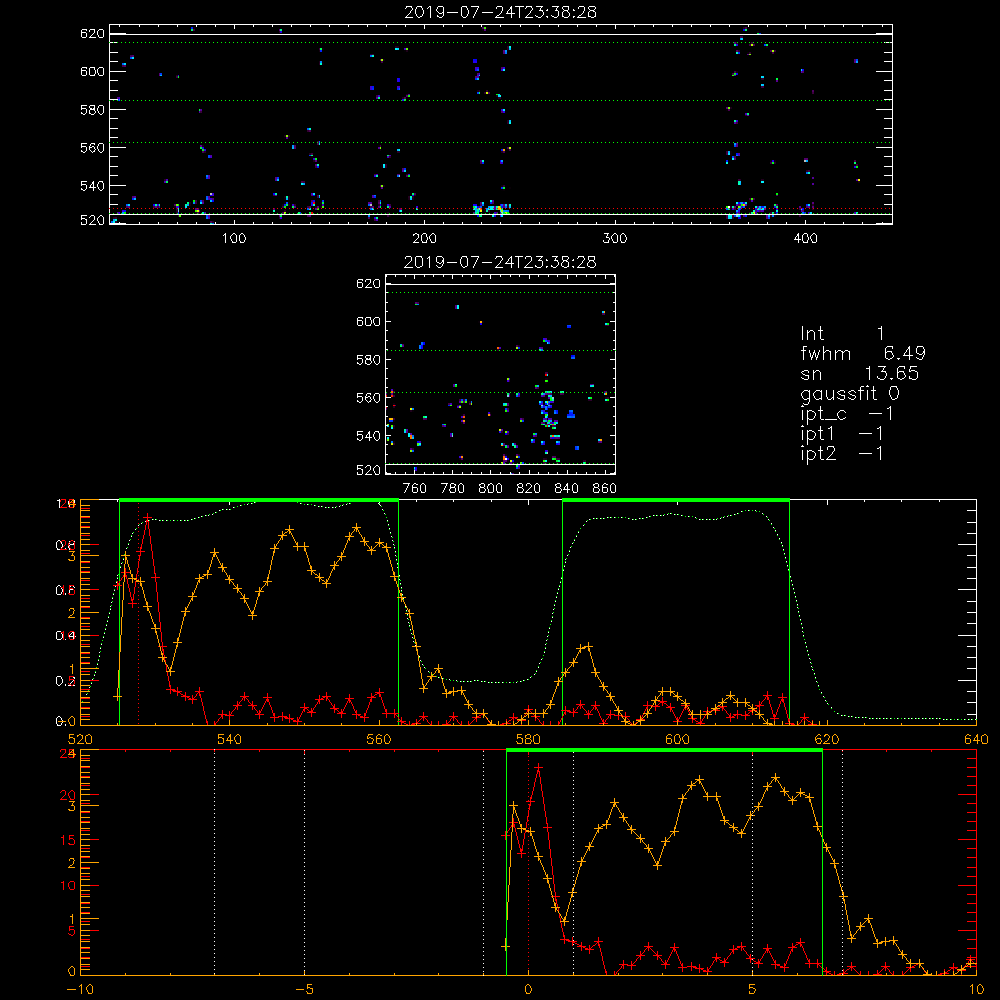
Task: Click the tall red peak in the bottom plot
Action: (x=539, y=767)
